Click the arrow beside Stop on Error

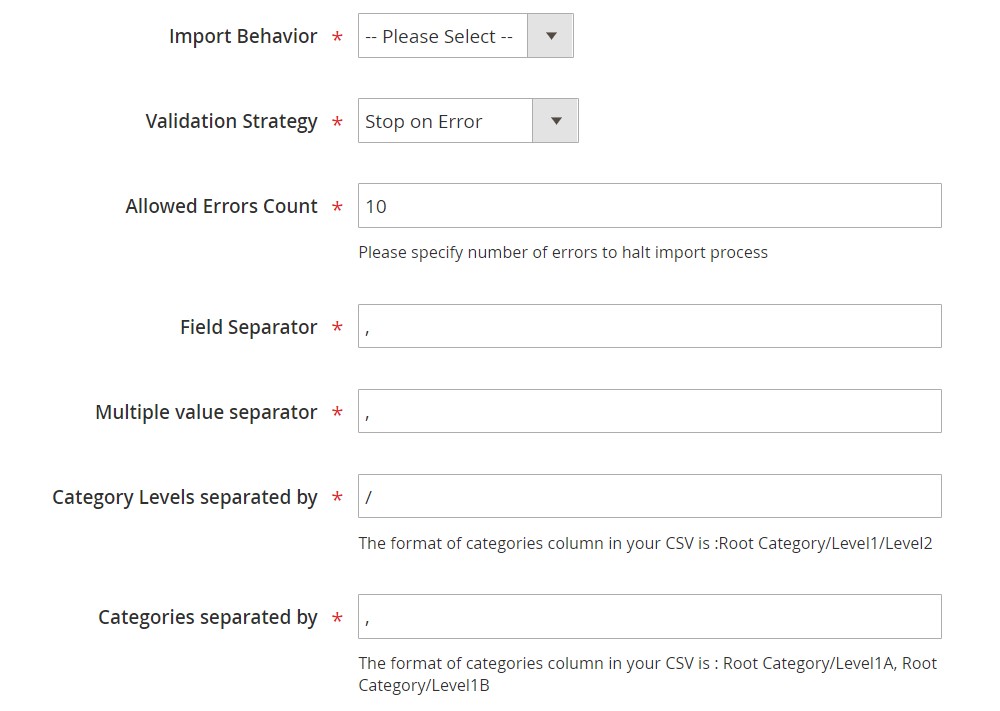[556, 122]
